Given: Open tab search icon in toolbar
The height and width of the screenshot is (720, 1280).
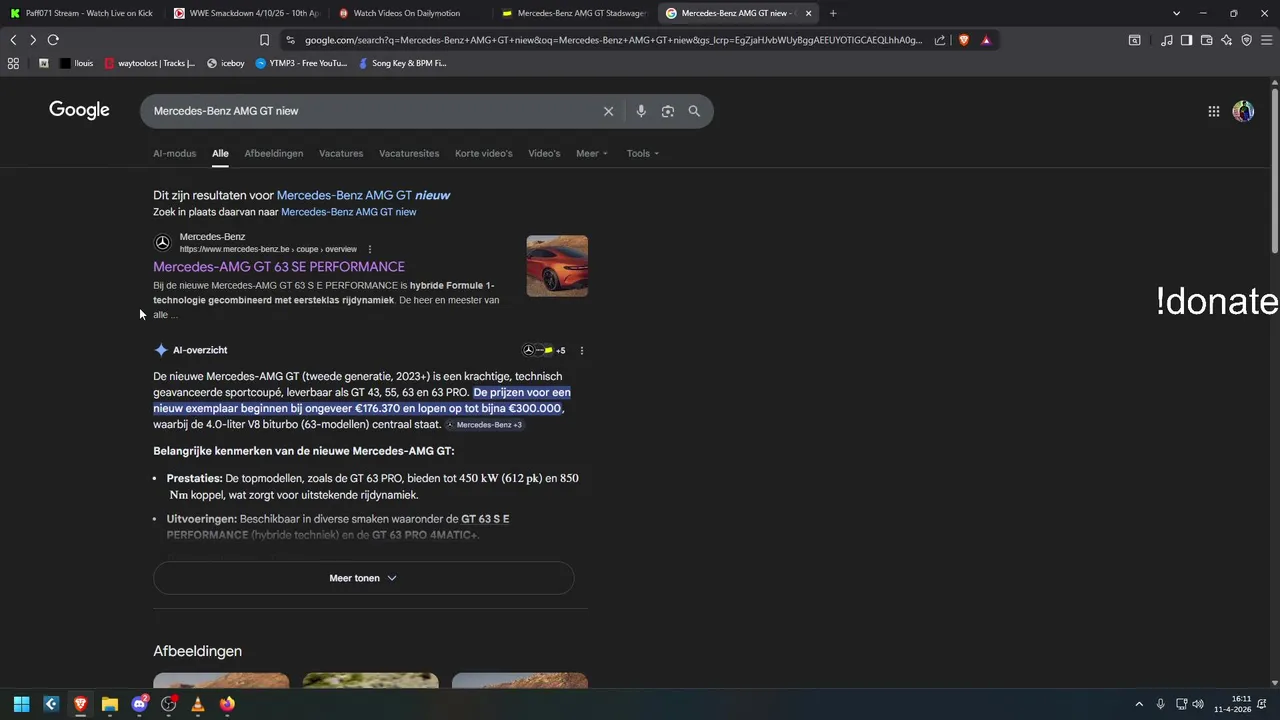Looking at the screenshot, I should [1135, 40].
